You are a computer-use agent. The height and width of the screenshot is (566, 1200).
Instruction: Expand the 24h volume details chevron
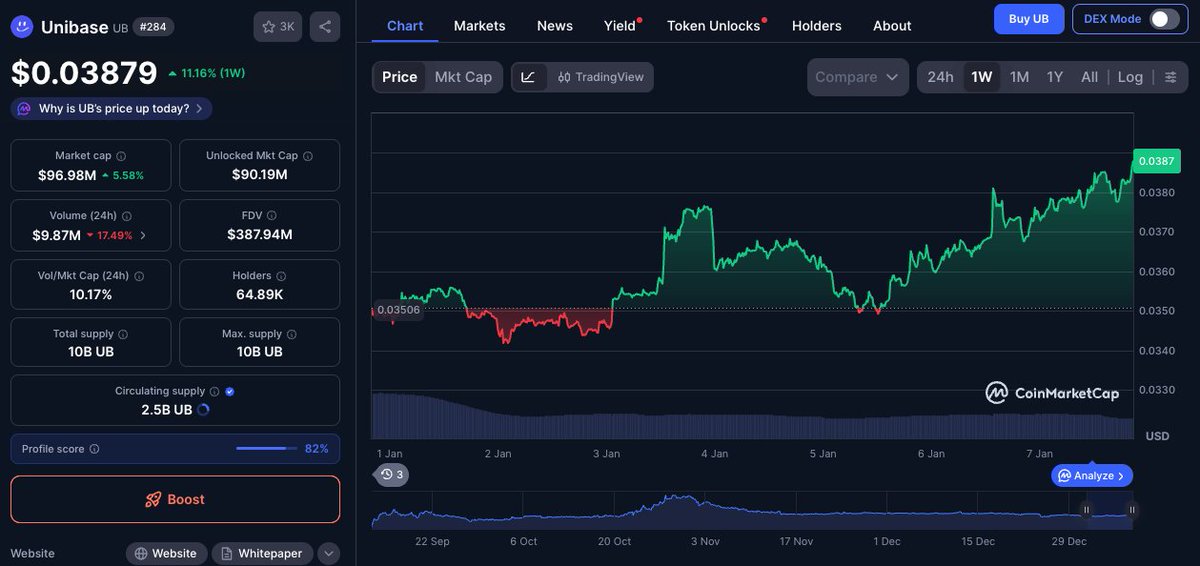[143, 236]
